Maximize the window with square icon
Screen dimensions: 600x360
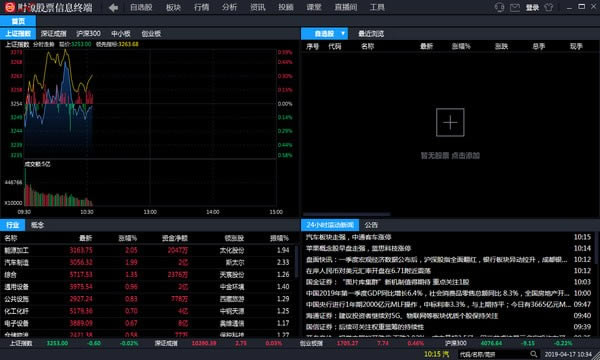click(581, 7)
